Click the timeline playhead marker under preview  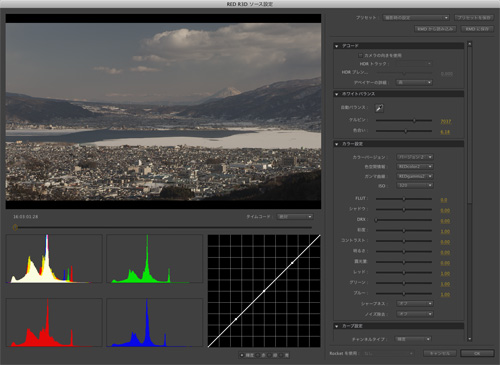pyautogui.click(x=15, y=227)
